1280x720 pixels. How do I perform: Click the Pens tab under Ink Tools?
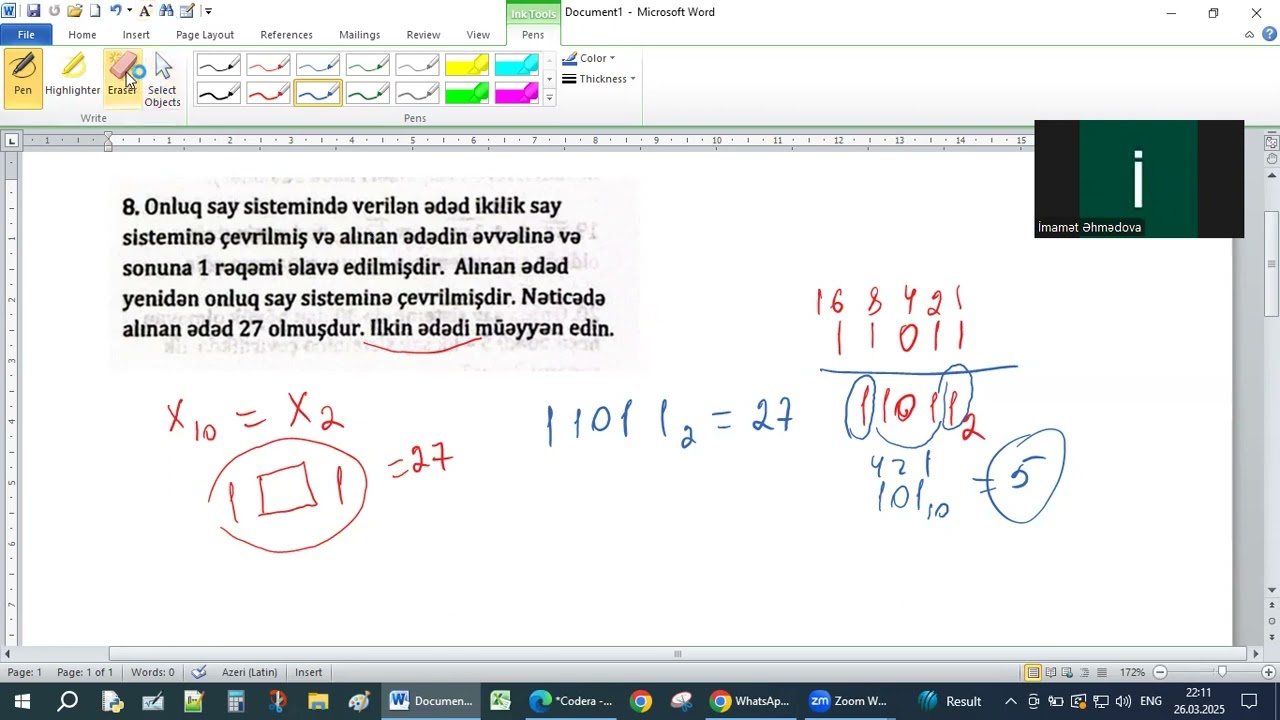(x=533, y=34)
